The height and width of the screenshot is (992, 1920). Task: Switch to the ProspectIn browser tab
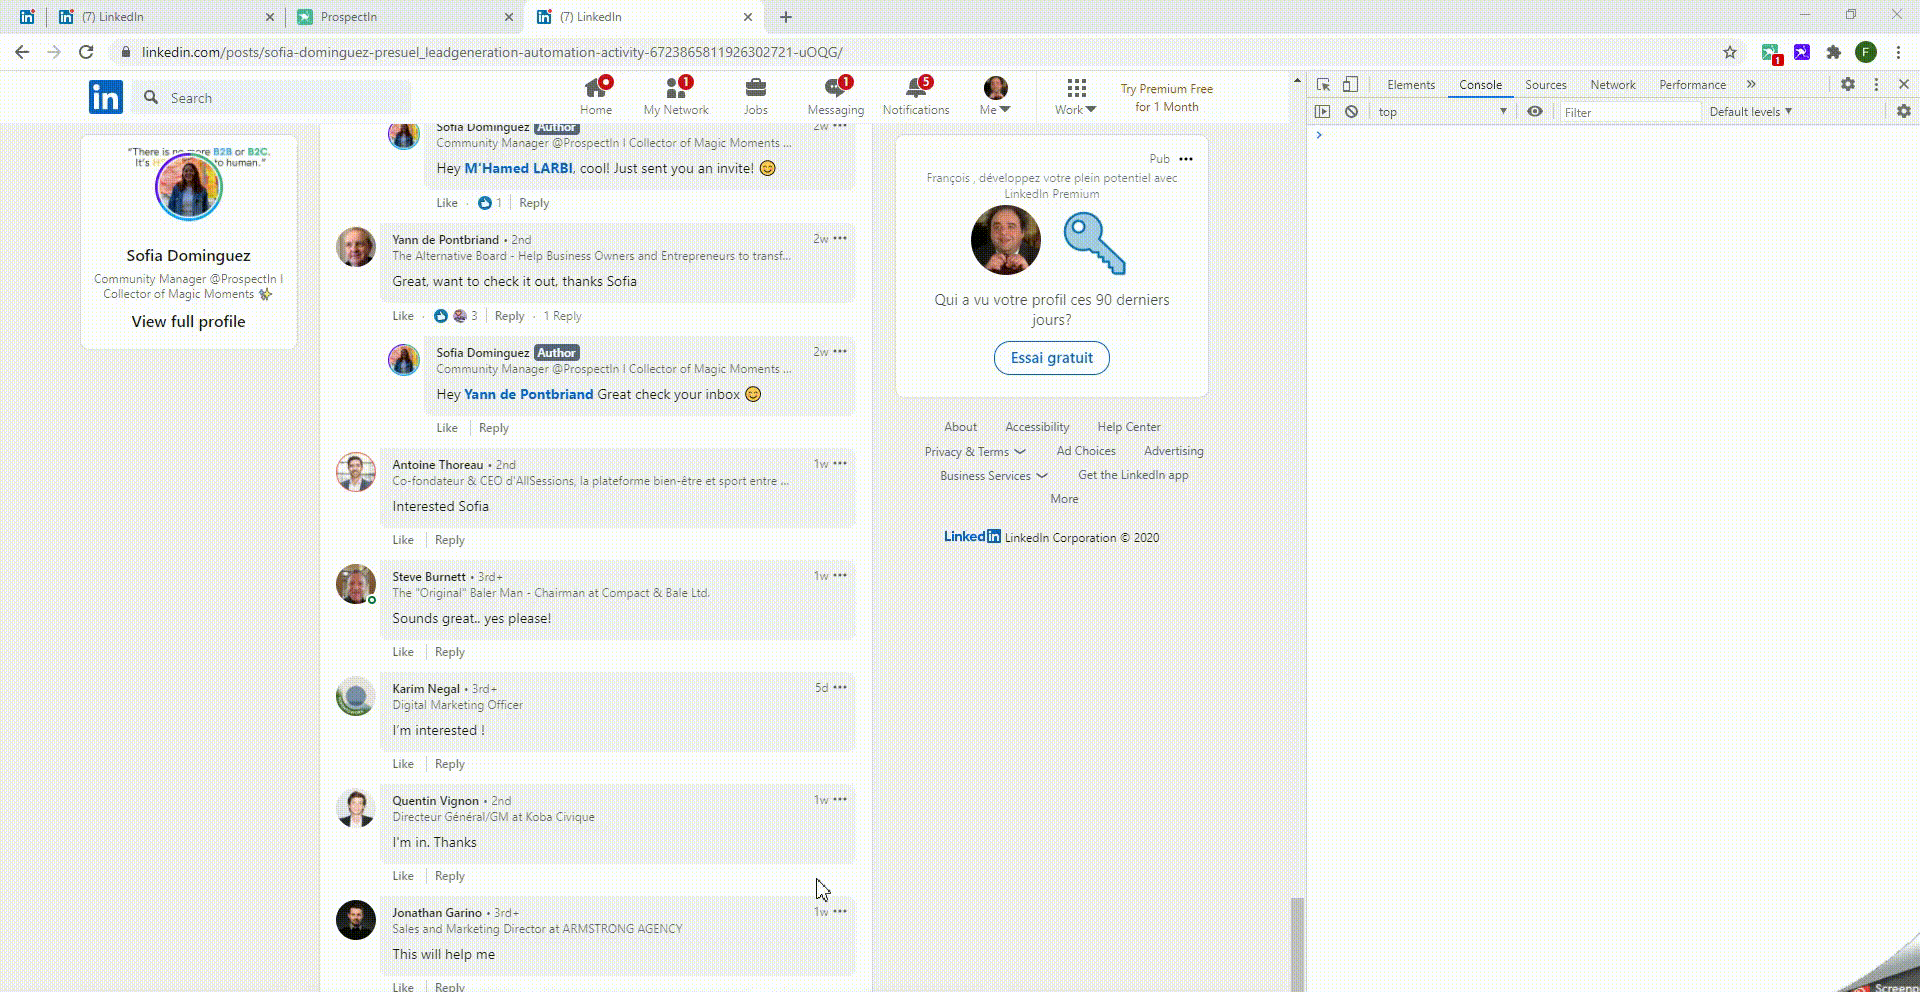(x=404, y=17)
